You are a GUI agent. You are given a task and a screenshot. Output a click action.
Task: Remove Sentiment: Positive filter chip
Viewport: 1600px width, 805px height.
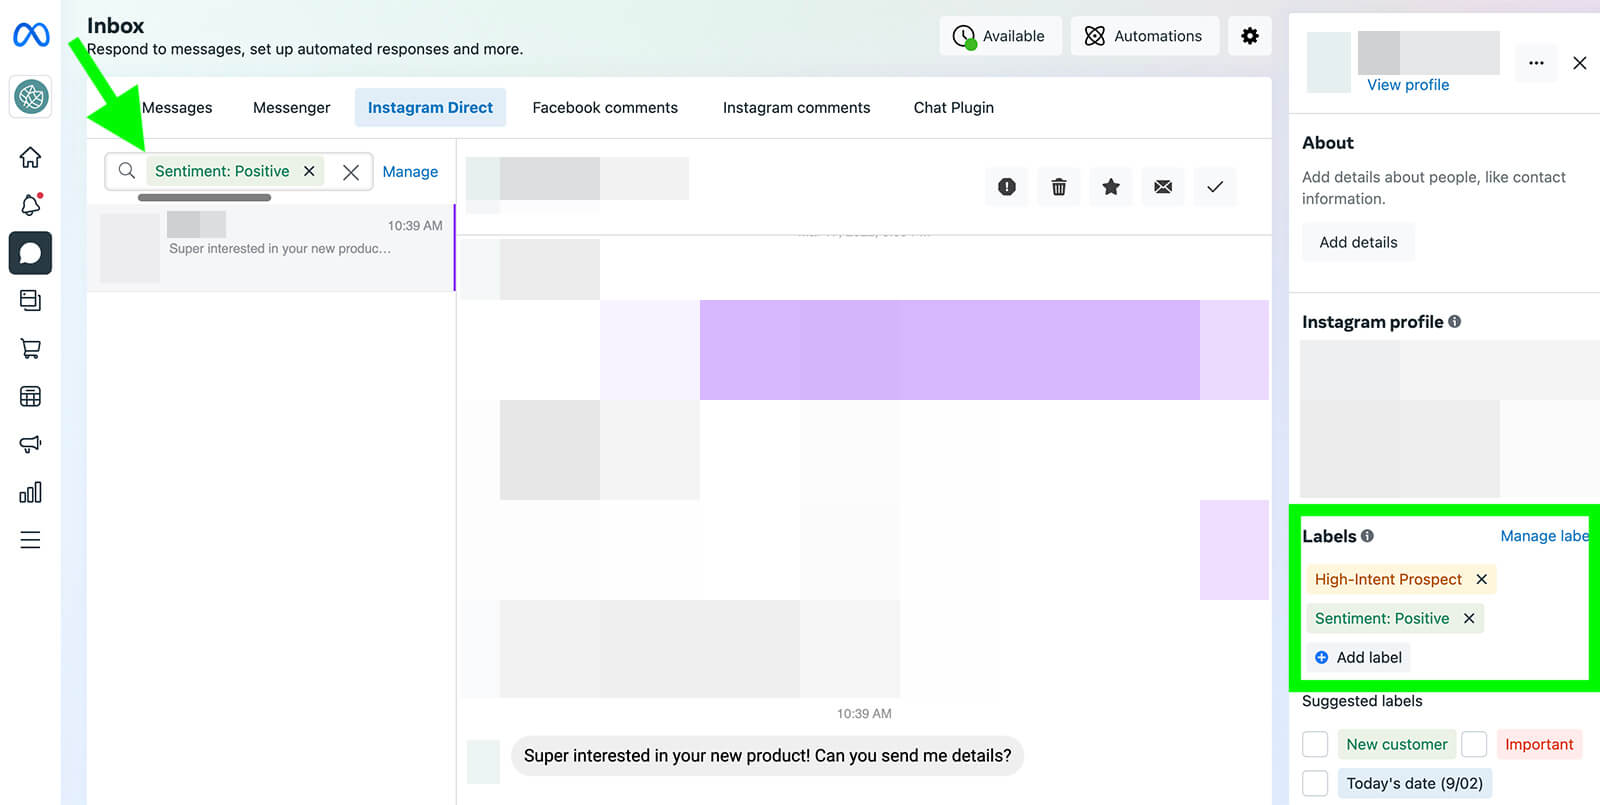click(310, 171)
